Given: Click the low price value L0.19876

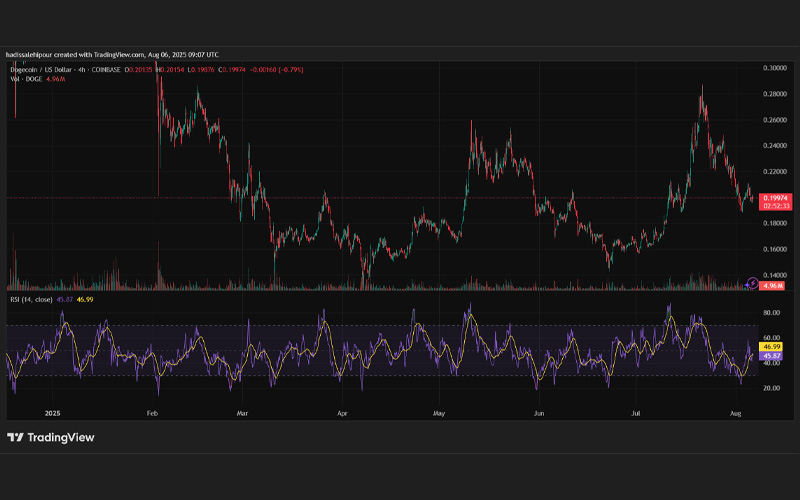Looking at the screenshot, I should coord(201,69).
